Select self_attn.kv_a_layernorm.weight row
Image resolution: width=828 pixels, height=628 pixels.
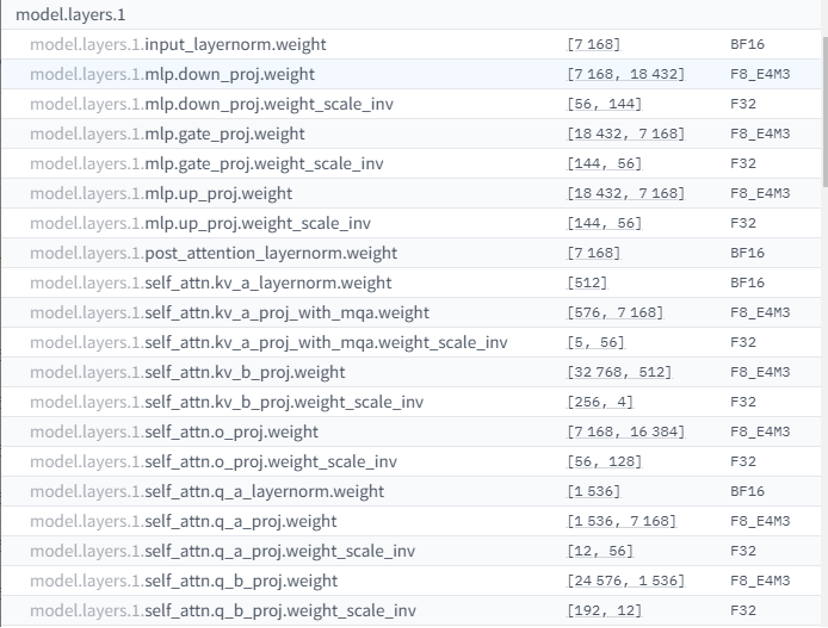411,283
